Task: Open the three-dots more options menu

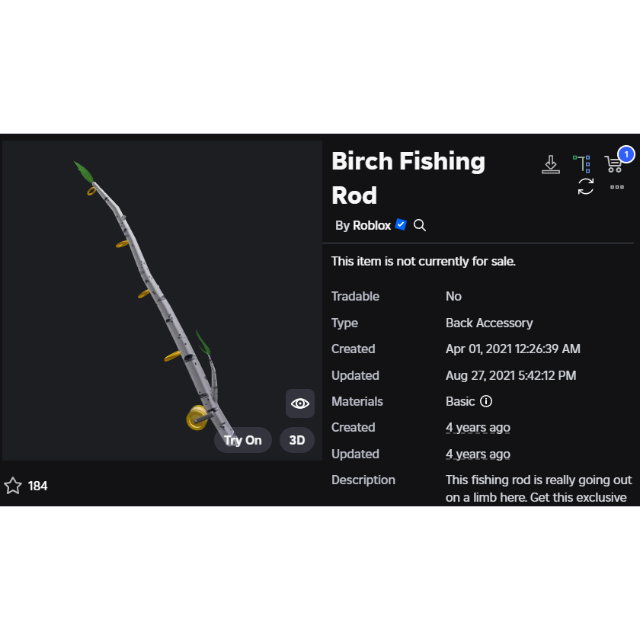Action: (x=617, y=187)
